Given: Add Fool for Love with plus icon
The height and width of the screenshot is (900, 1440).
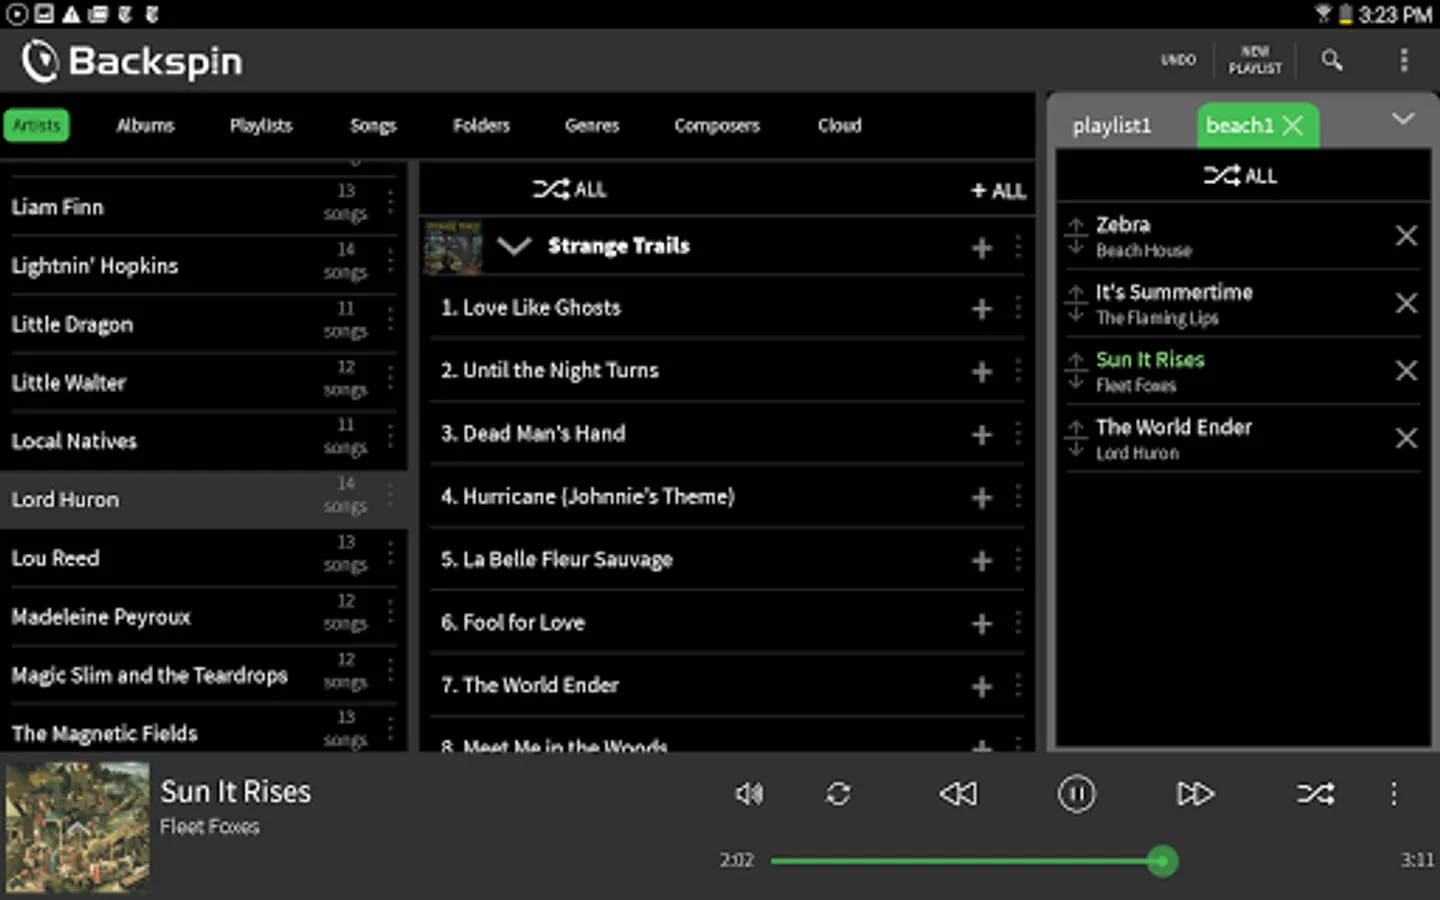Looking at the screenshot, I should (982, 624).
